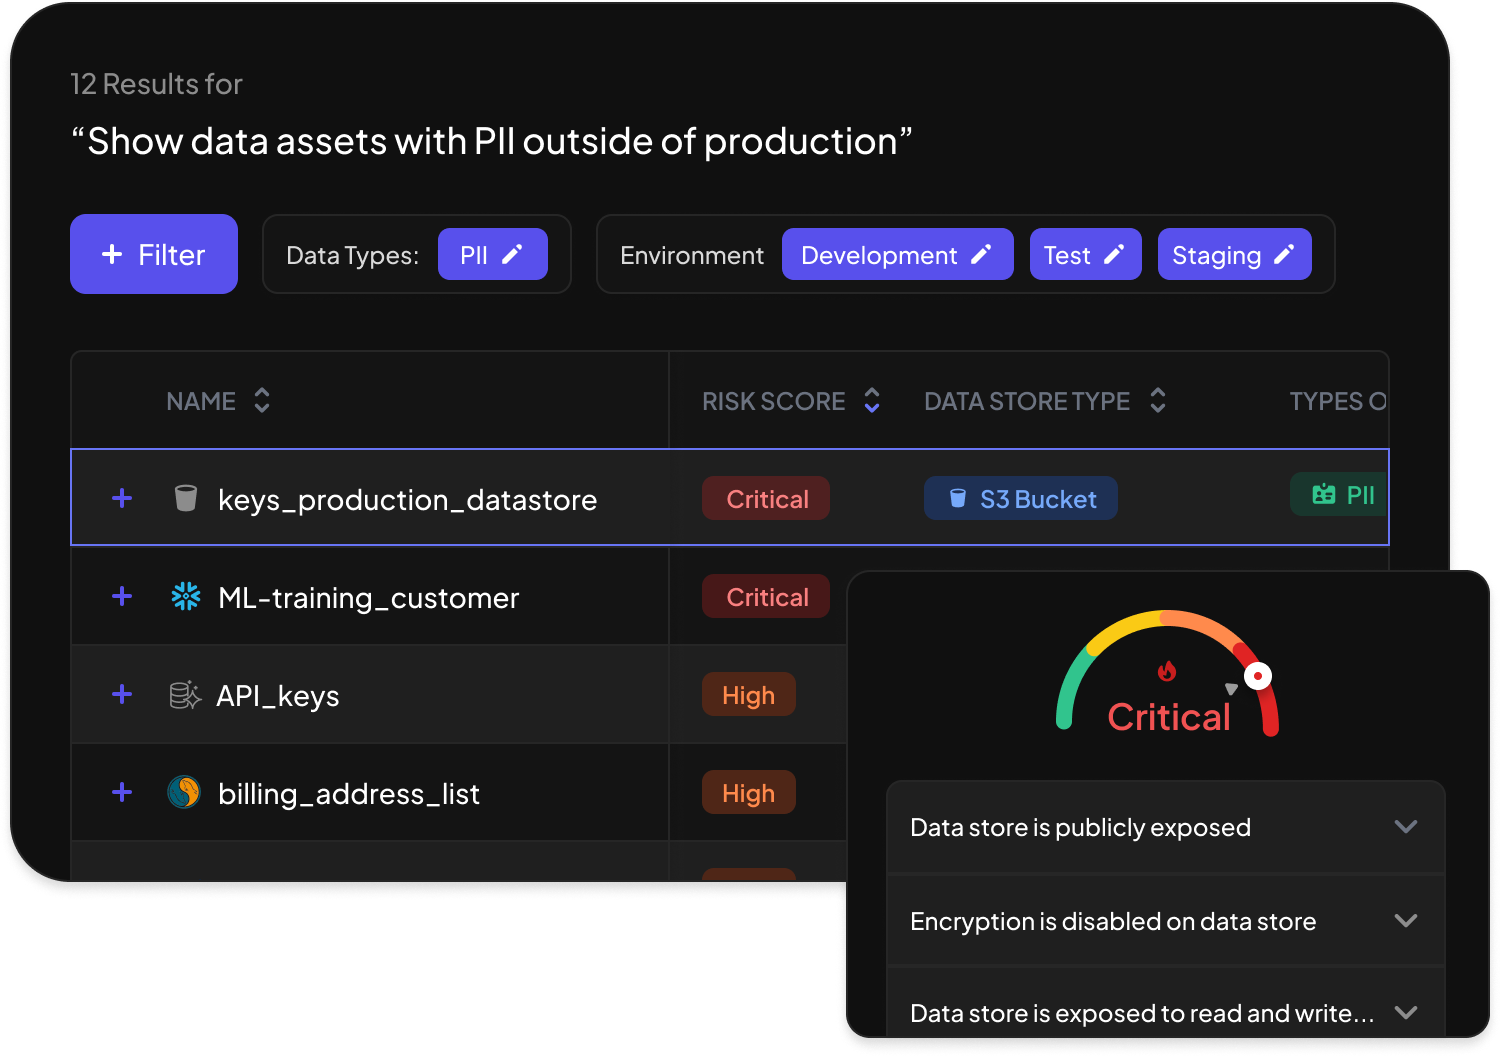1500x1056 pixels.
Task: Expand the ML-training_customer row
Action: click(x=122, y=596)
